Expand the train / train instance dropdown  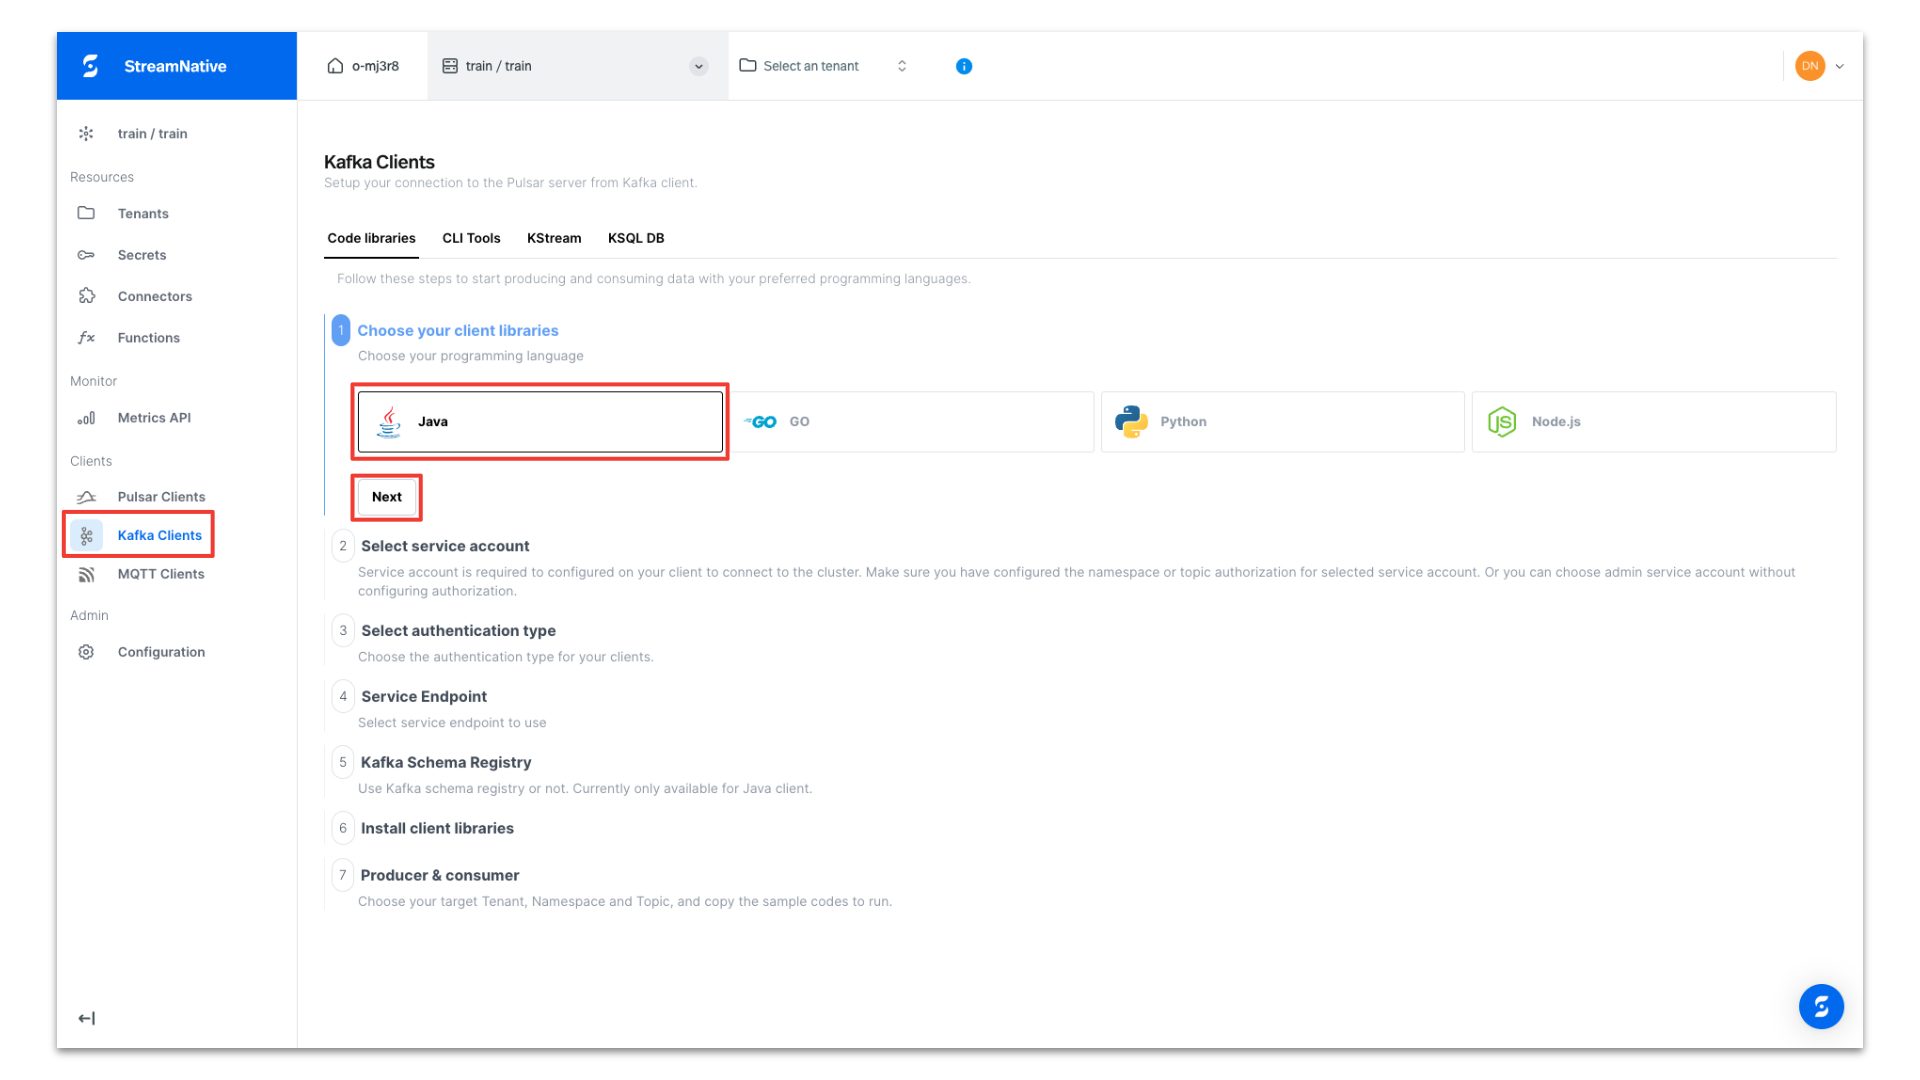[698, 66]
